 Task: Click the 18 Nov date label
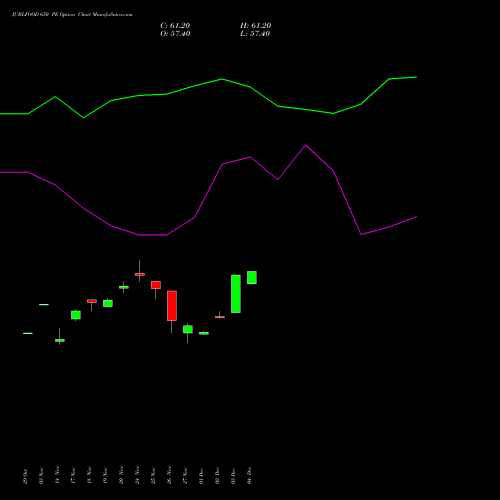coord(89,475)
